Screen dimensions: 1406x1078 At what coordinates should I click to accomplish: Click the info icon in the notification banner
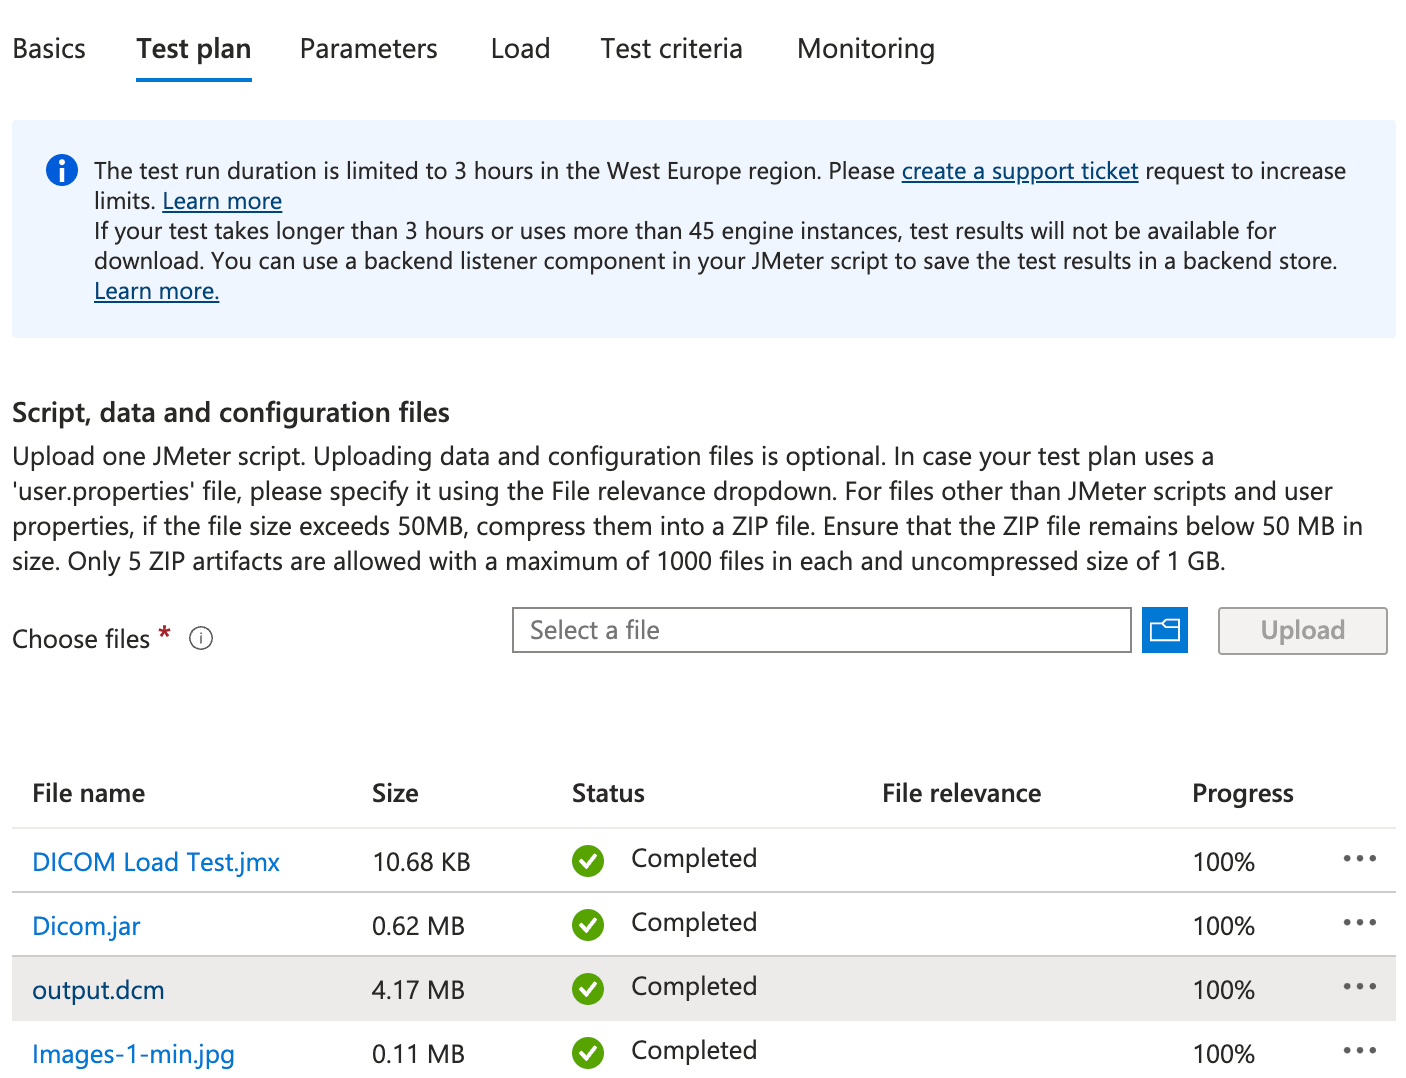pyautogui.click(x=61, y=170)
